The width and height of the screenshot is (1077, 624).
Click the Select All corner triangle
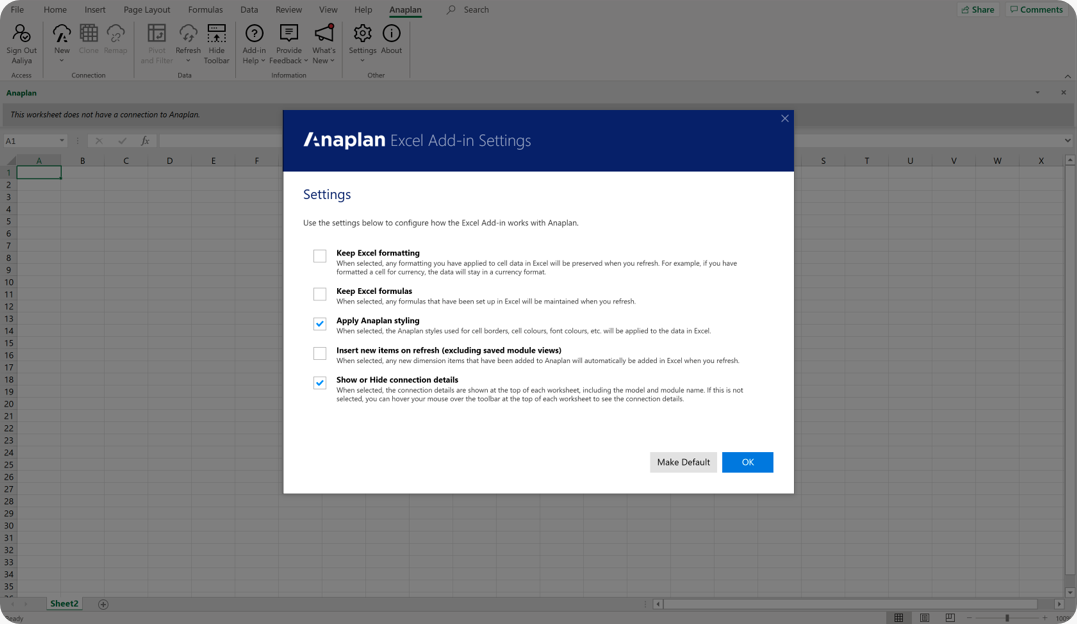click(10, 161)
